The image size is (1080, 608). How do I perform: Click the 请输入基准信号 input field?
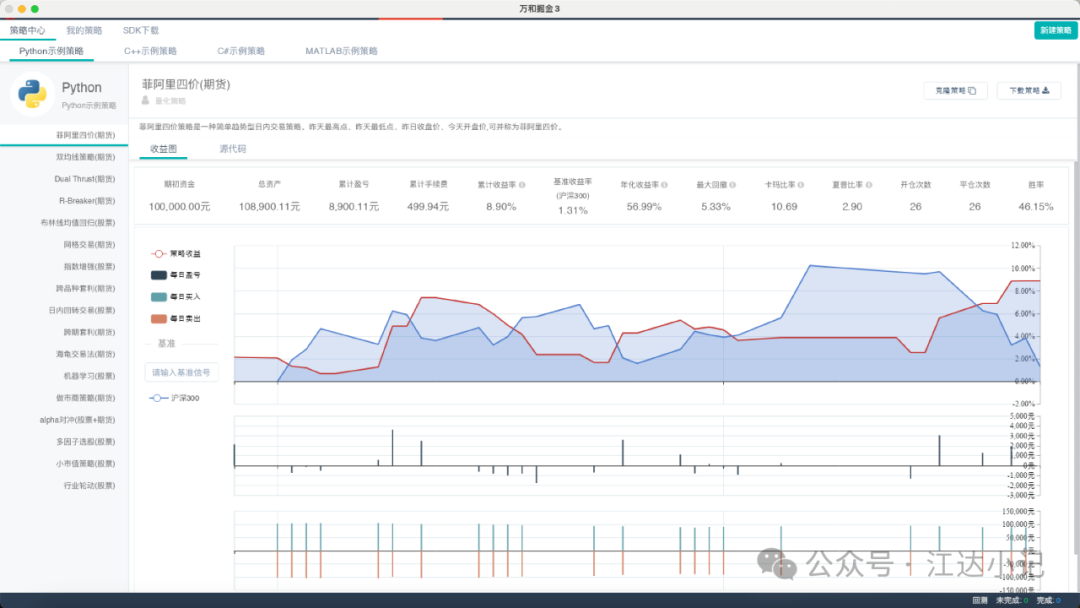tap(181, 373)
